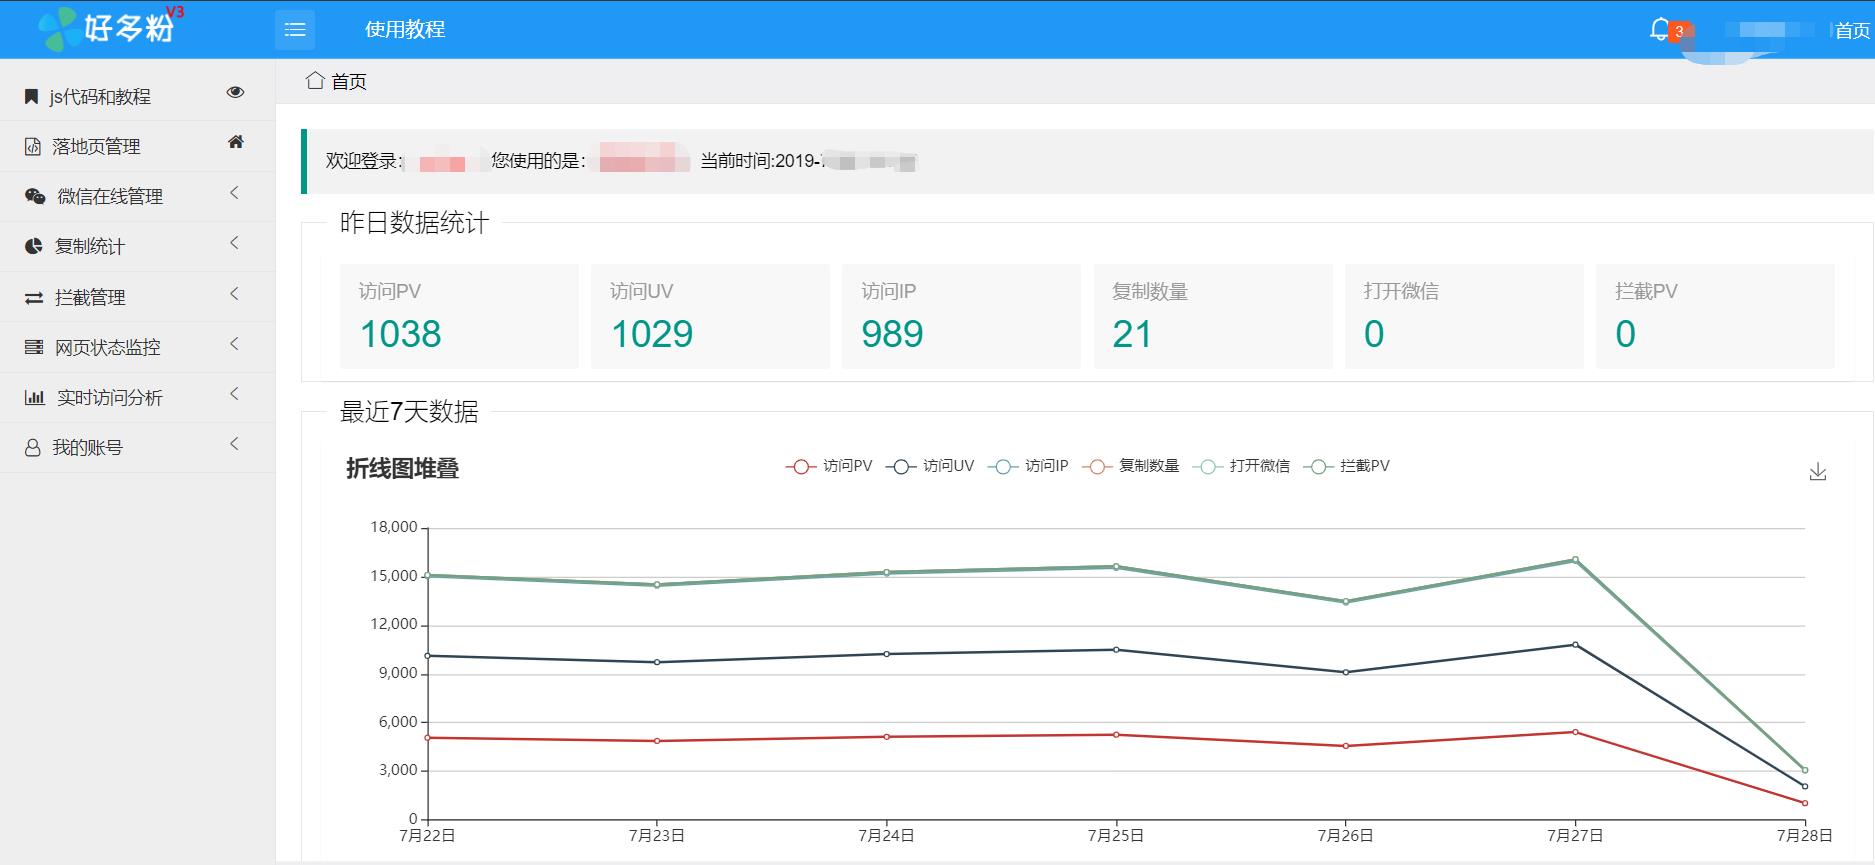
Task: Click the 好多粉 V3 logo
Action: pyautogui.click(x=112, y=28)
